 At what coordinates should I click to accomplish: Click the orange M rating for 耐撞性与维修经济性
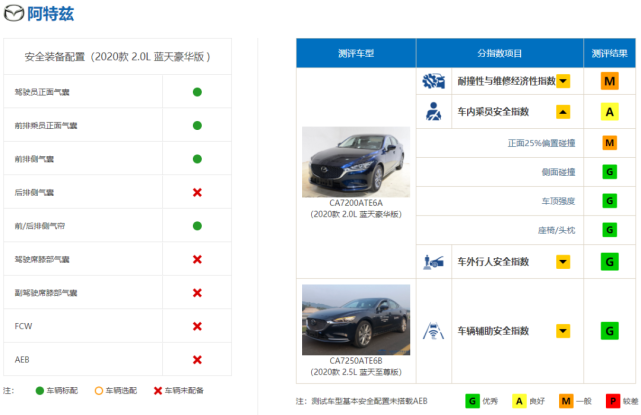pos(610,81)
